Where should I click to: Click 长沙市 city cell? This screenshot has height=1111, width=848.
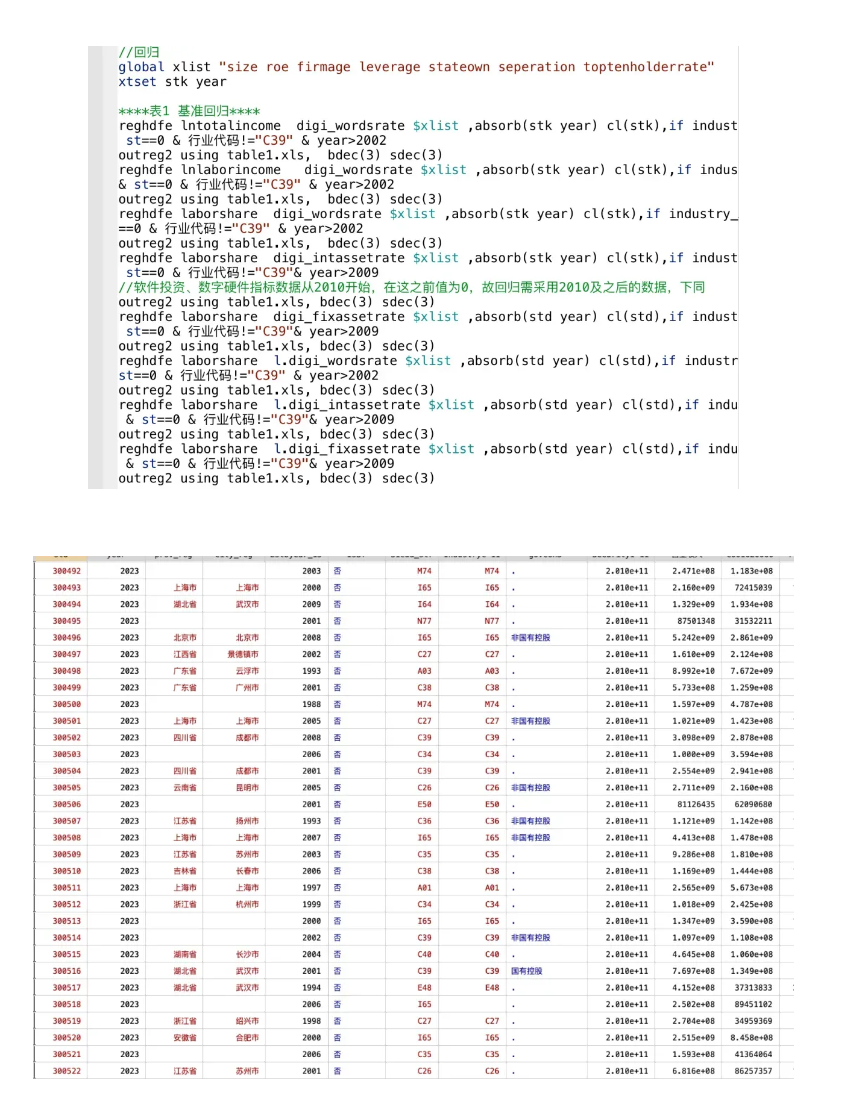[247, 954]
